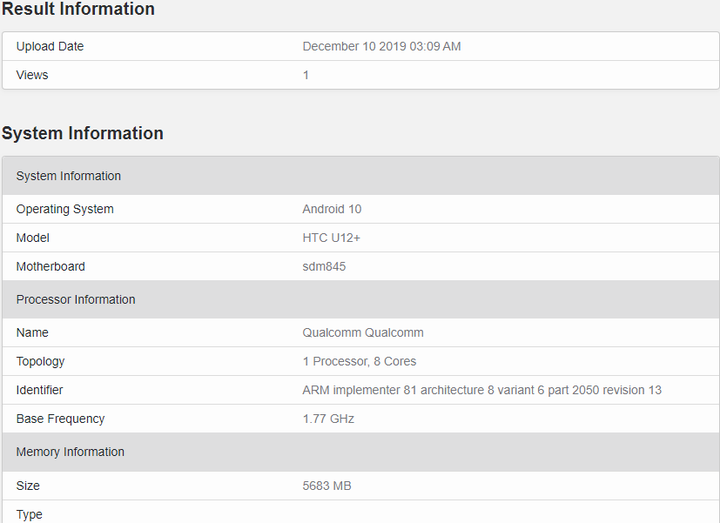Click the 'Result Information' heading
Image resolution: width=720 pixels, height=523 pixels.
[x=78, y=9]
